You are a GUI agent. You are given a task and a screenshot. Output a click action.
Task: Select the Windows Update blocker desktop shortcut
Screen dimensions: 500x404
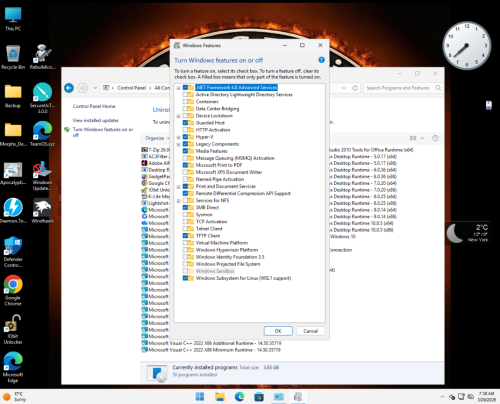42,176
